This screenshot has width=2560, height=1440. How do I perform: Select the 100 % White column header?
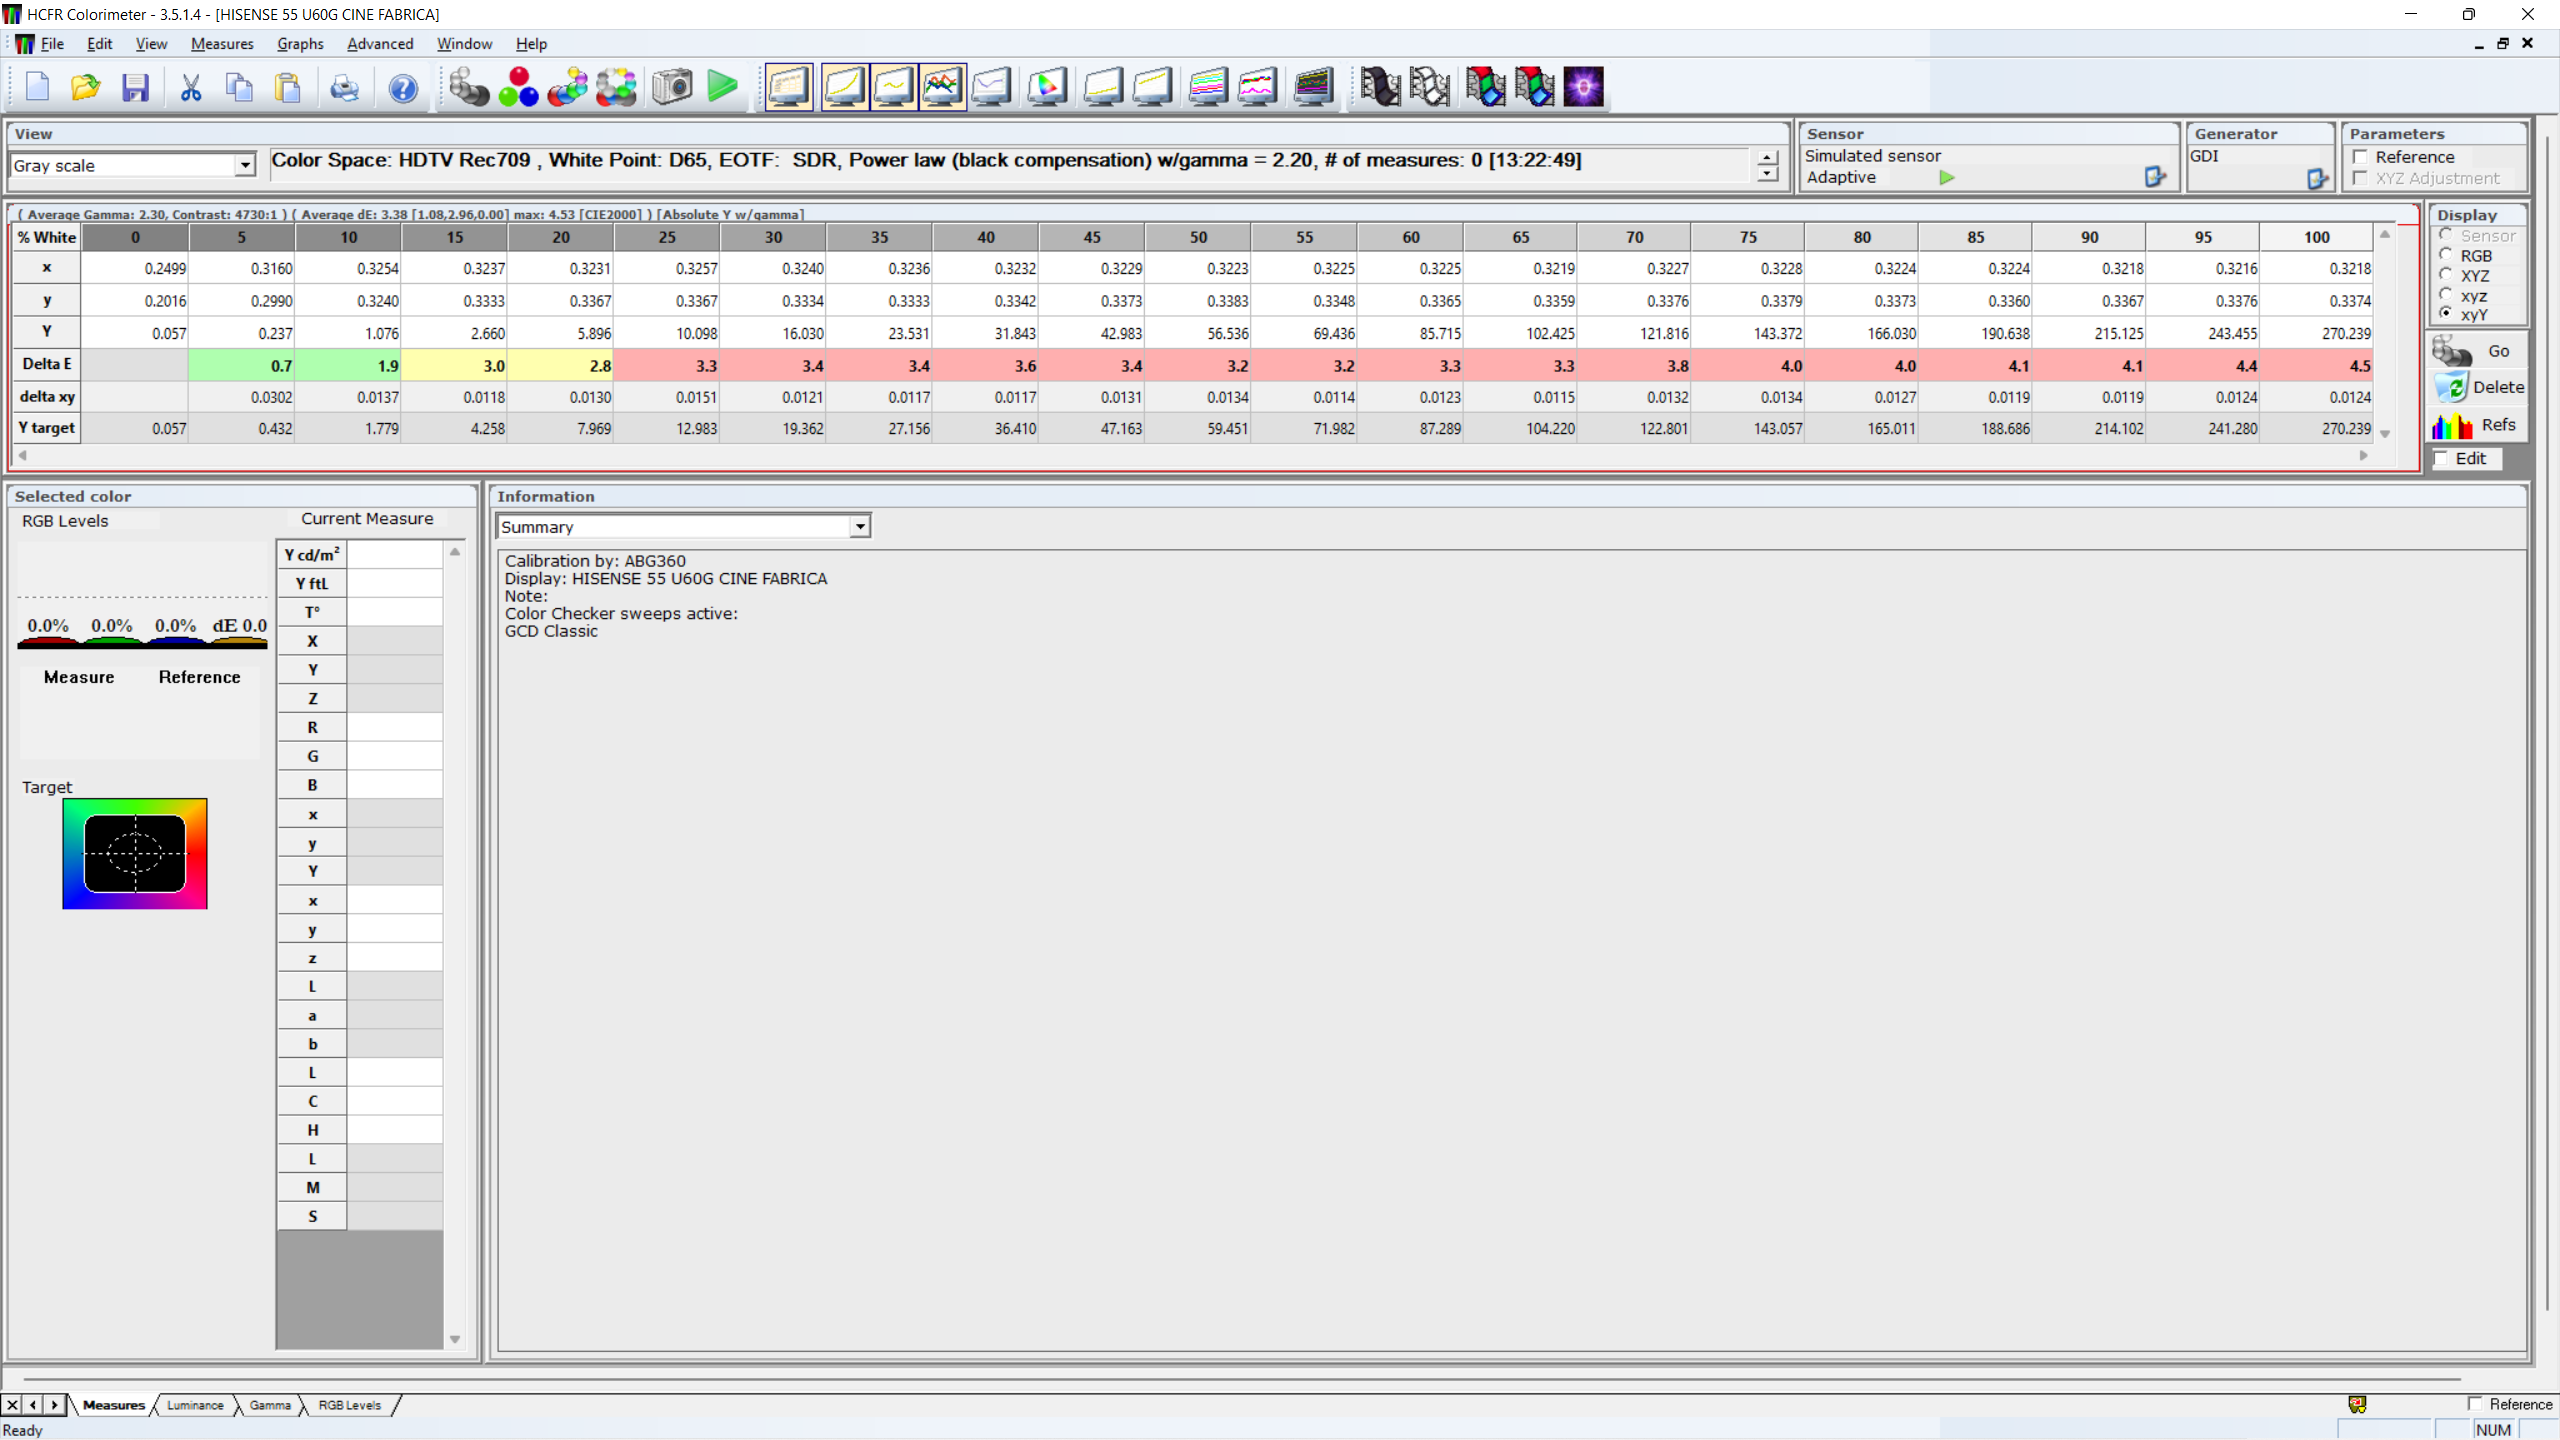coord(2316,237)
